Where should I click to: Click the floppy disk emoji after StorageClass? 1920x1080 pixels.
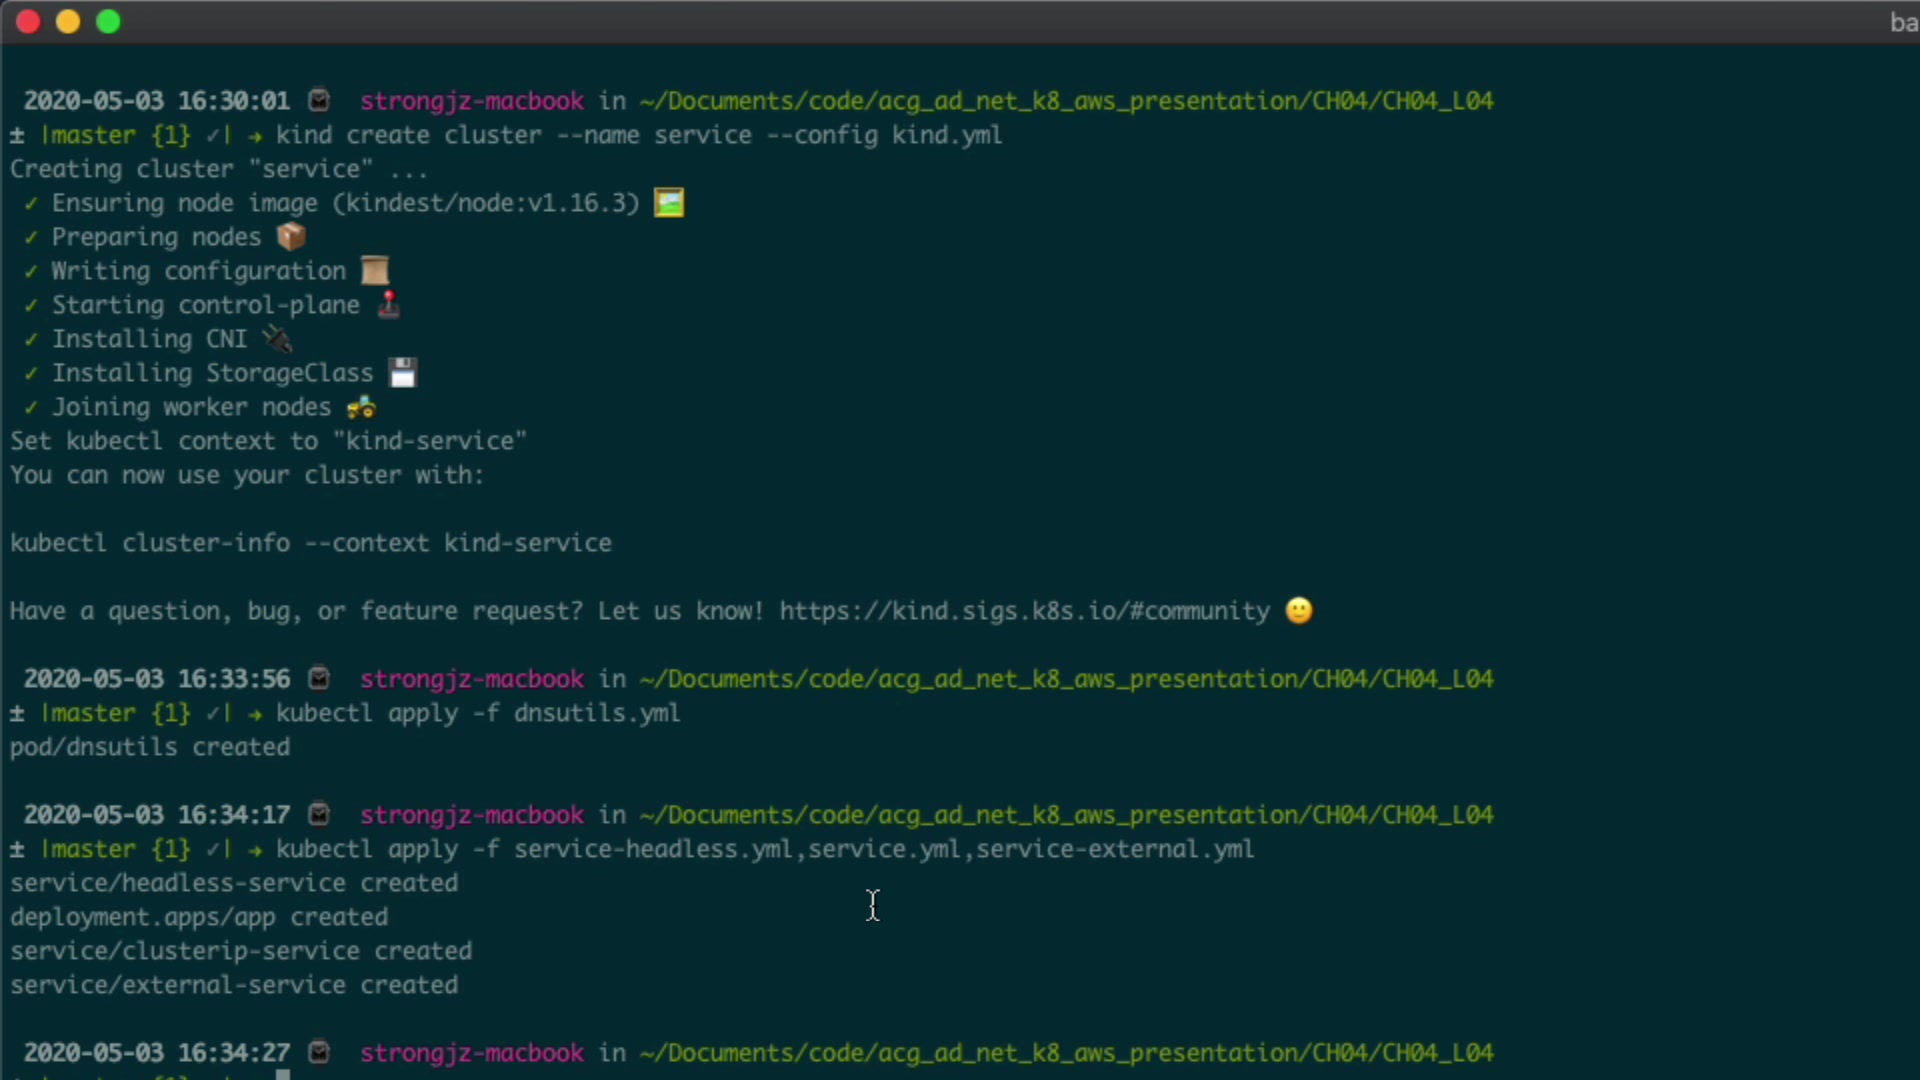point(403,373)
